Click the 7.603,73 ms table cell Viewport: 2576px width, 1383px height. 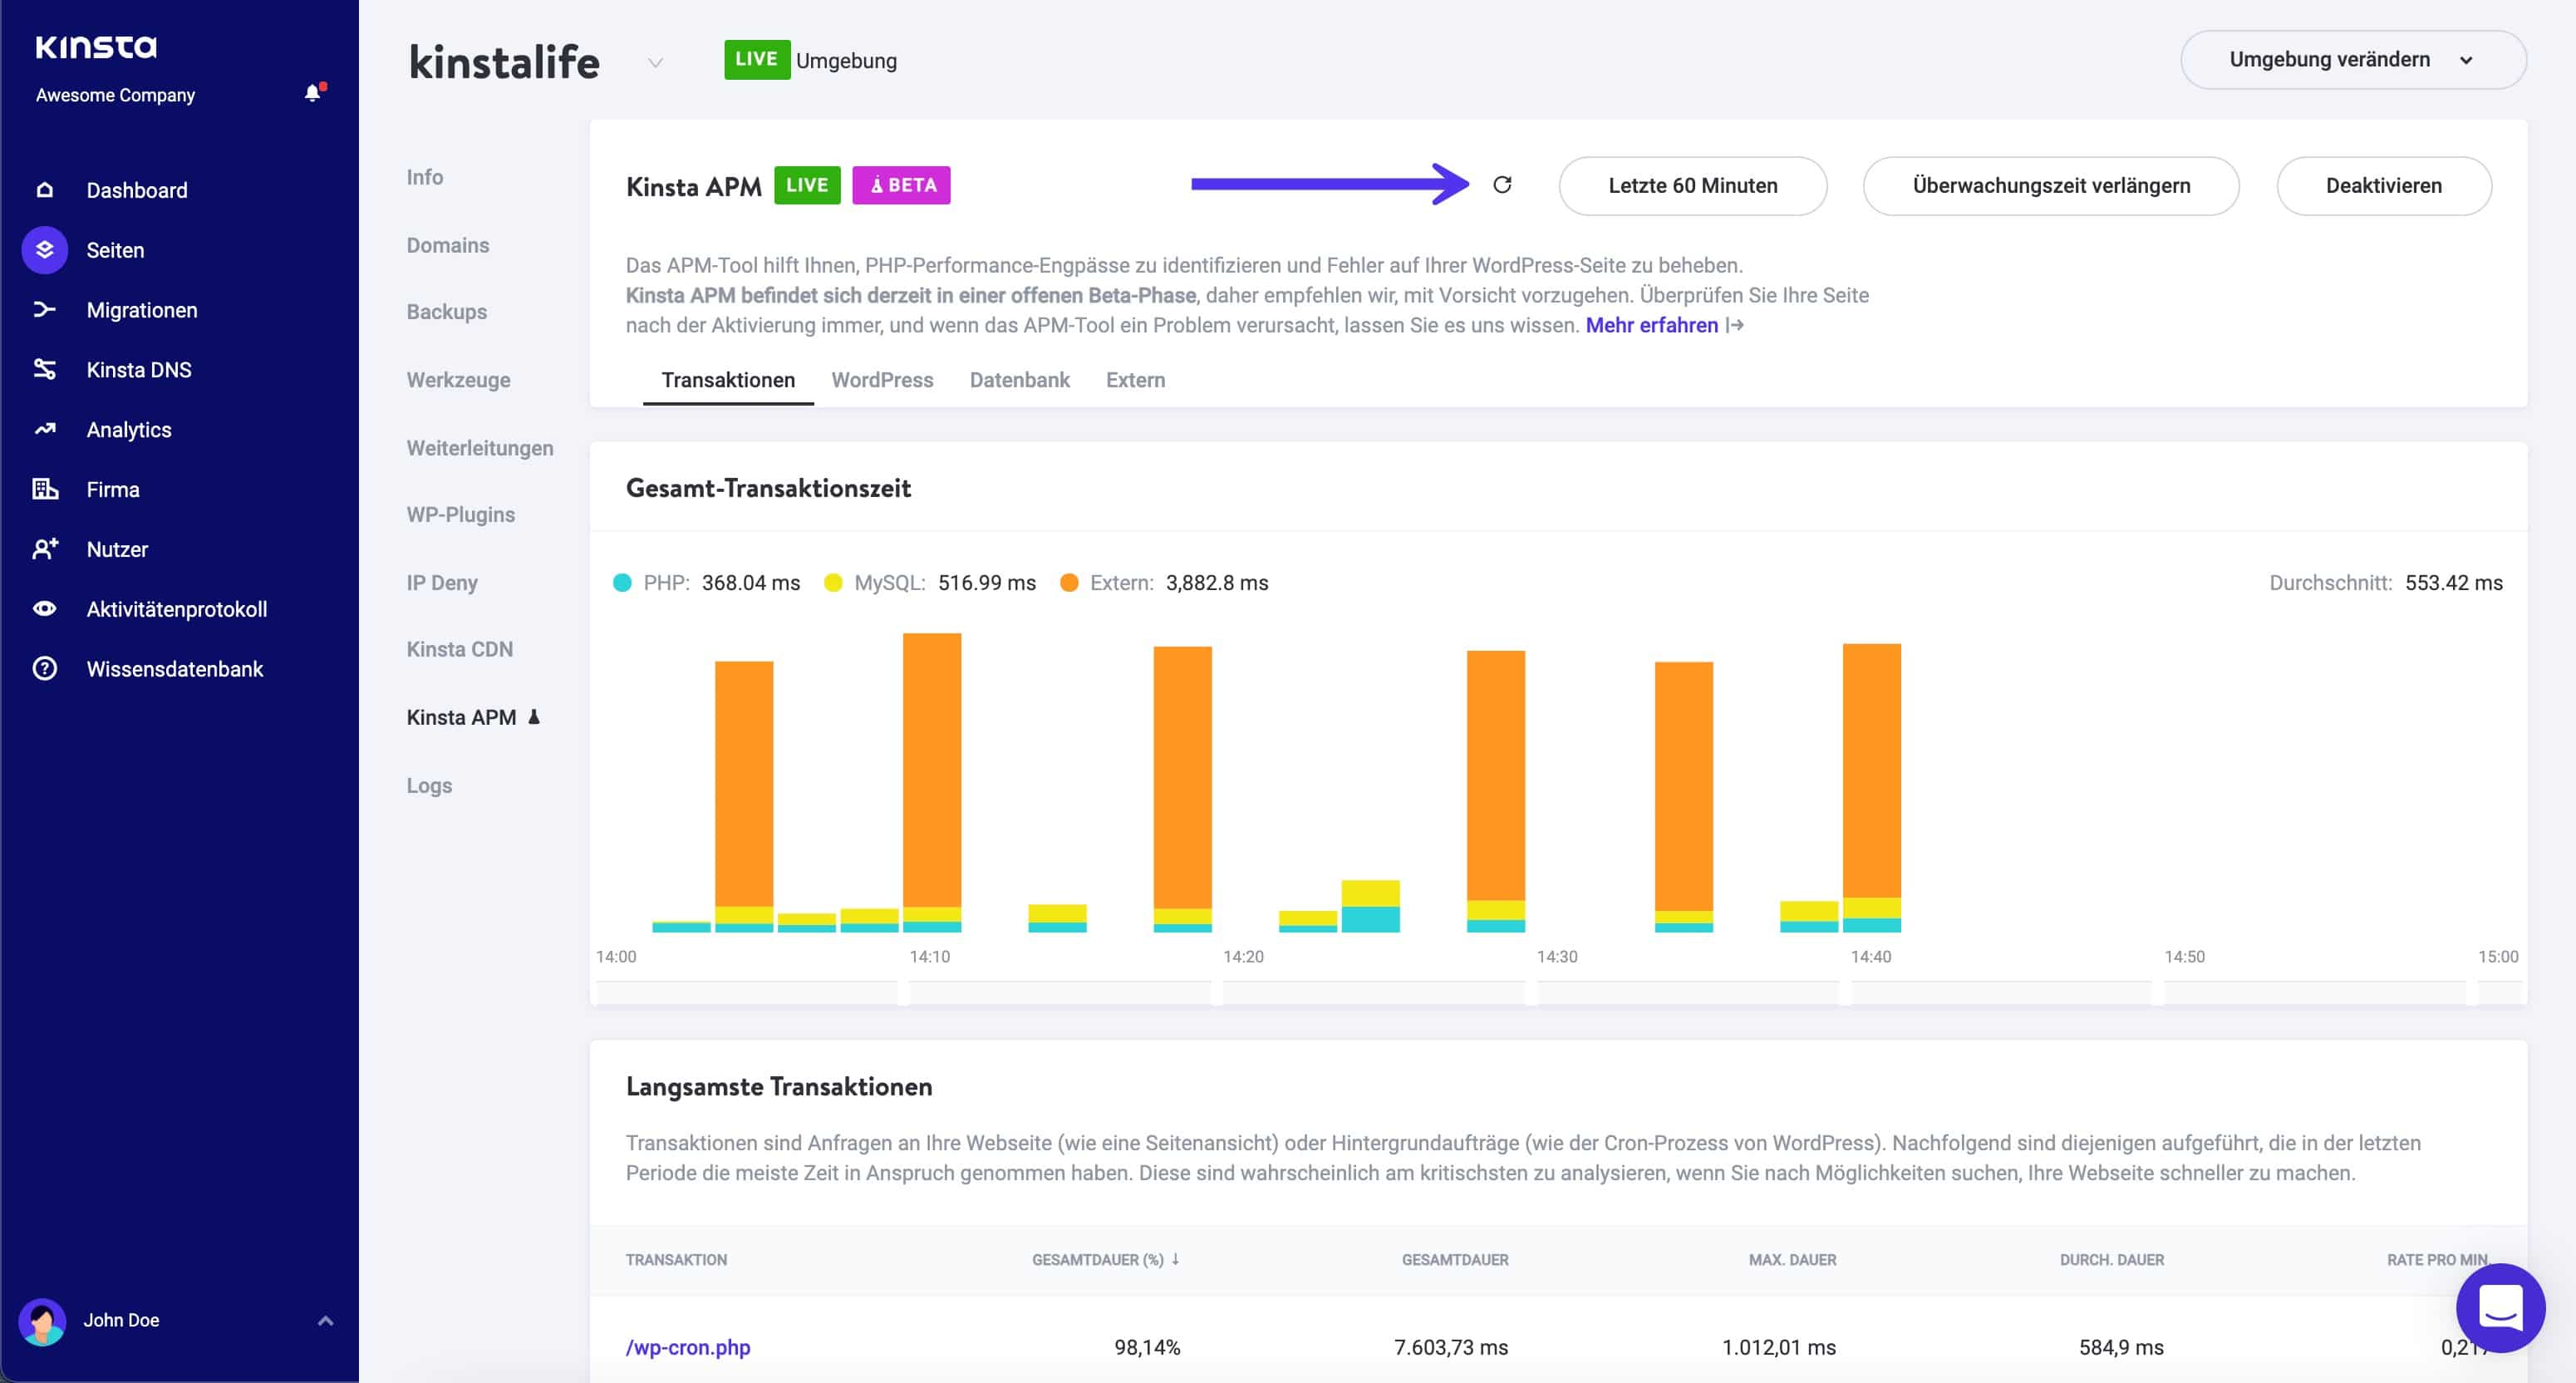1451,1347
